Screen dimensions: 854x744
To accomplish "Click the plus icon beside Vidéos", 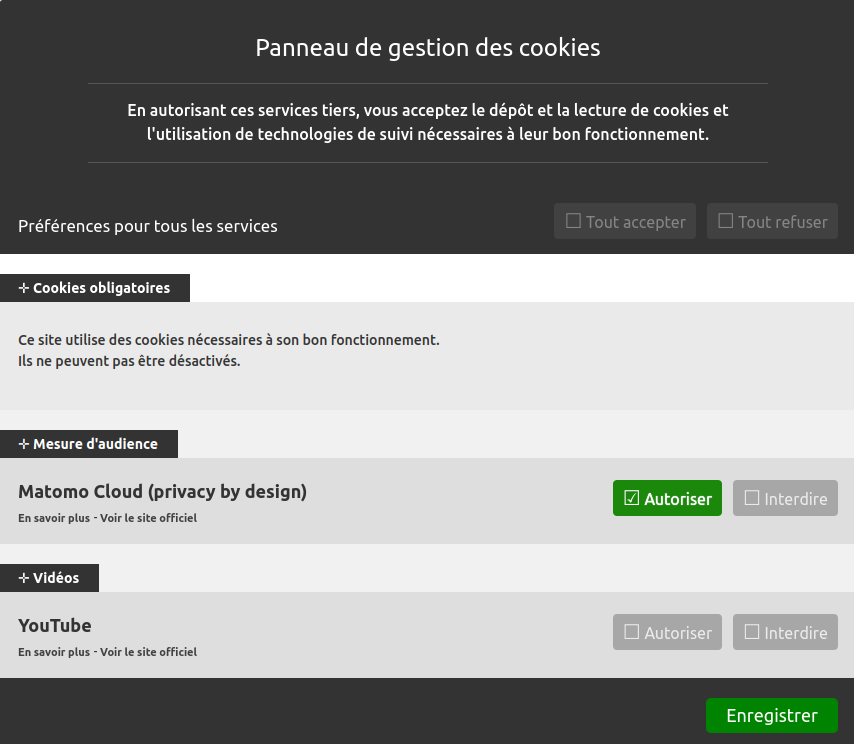I will [24, 578].
